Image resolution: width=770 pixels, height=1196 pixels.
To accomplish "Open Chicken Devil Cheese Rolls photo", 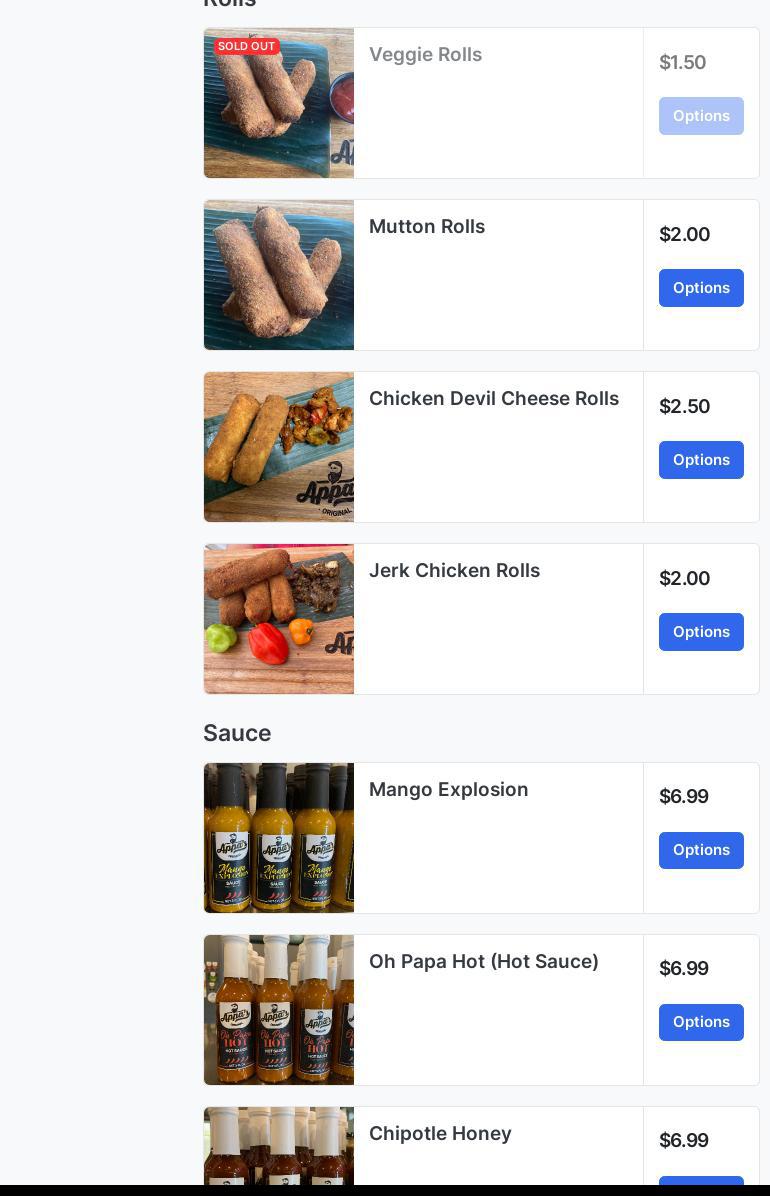I will (x=279, y=447).
